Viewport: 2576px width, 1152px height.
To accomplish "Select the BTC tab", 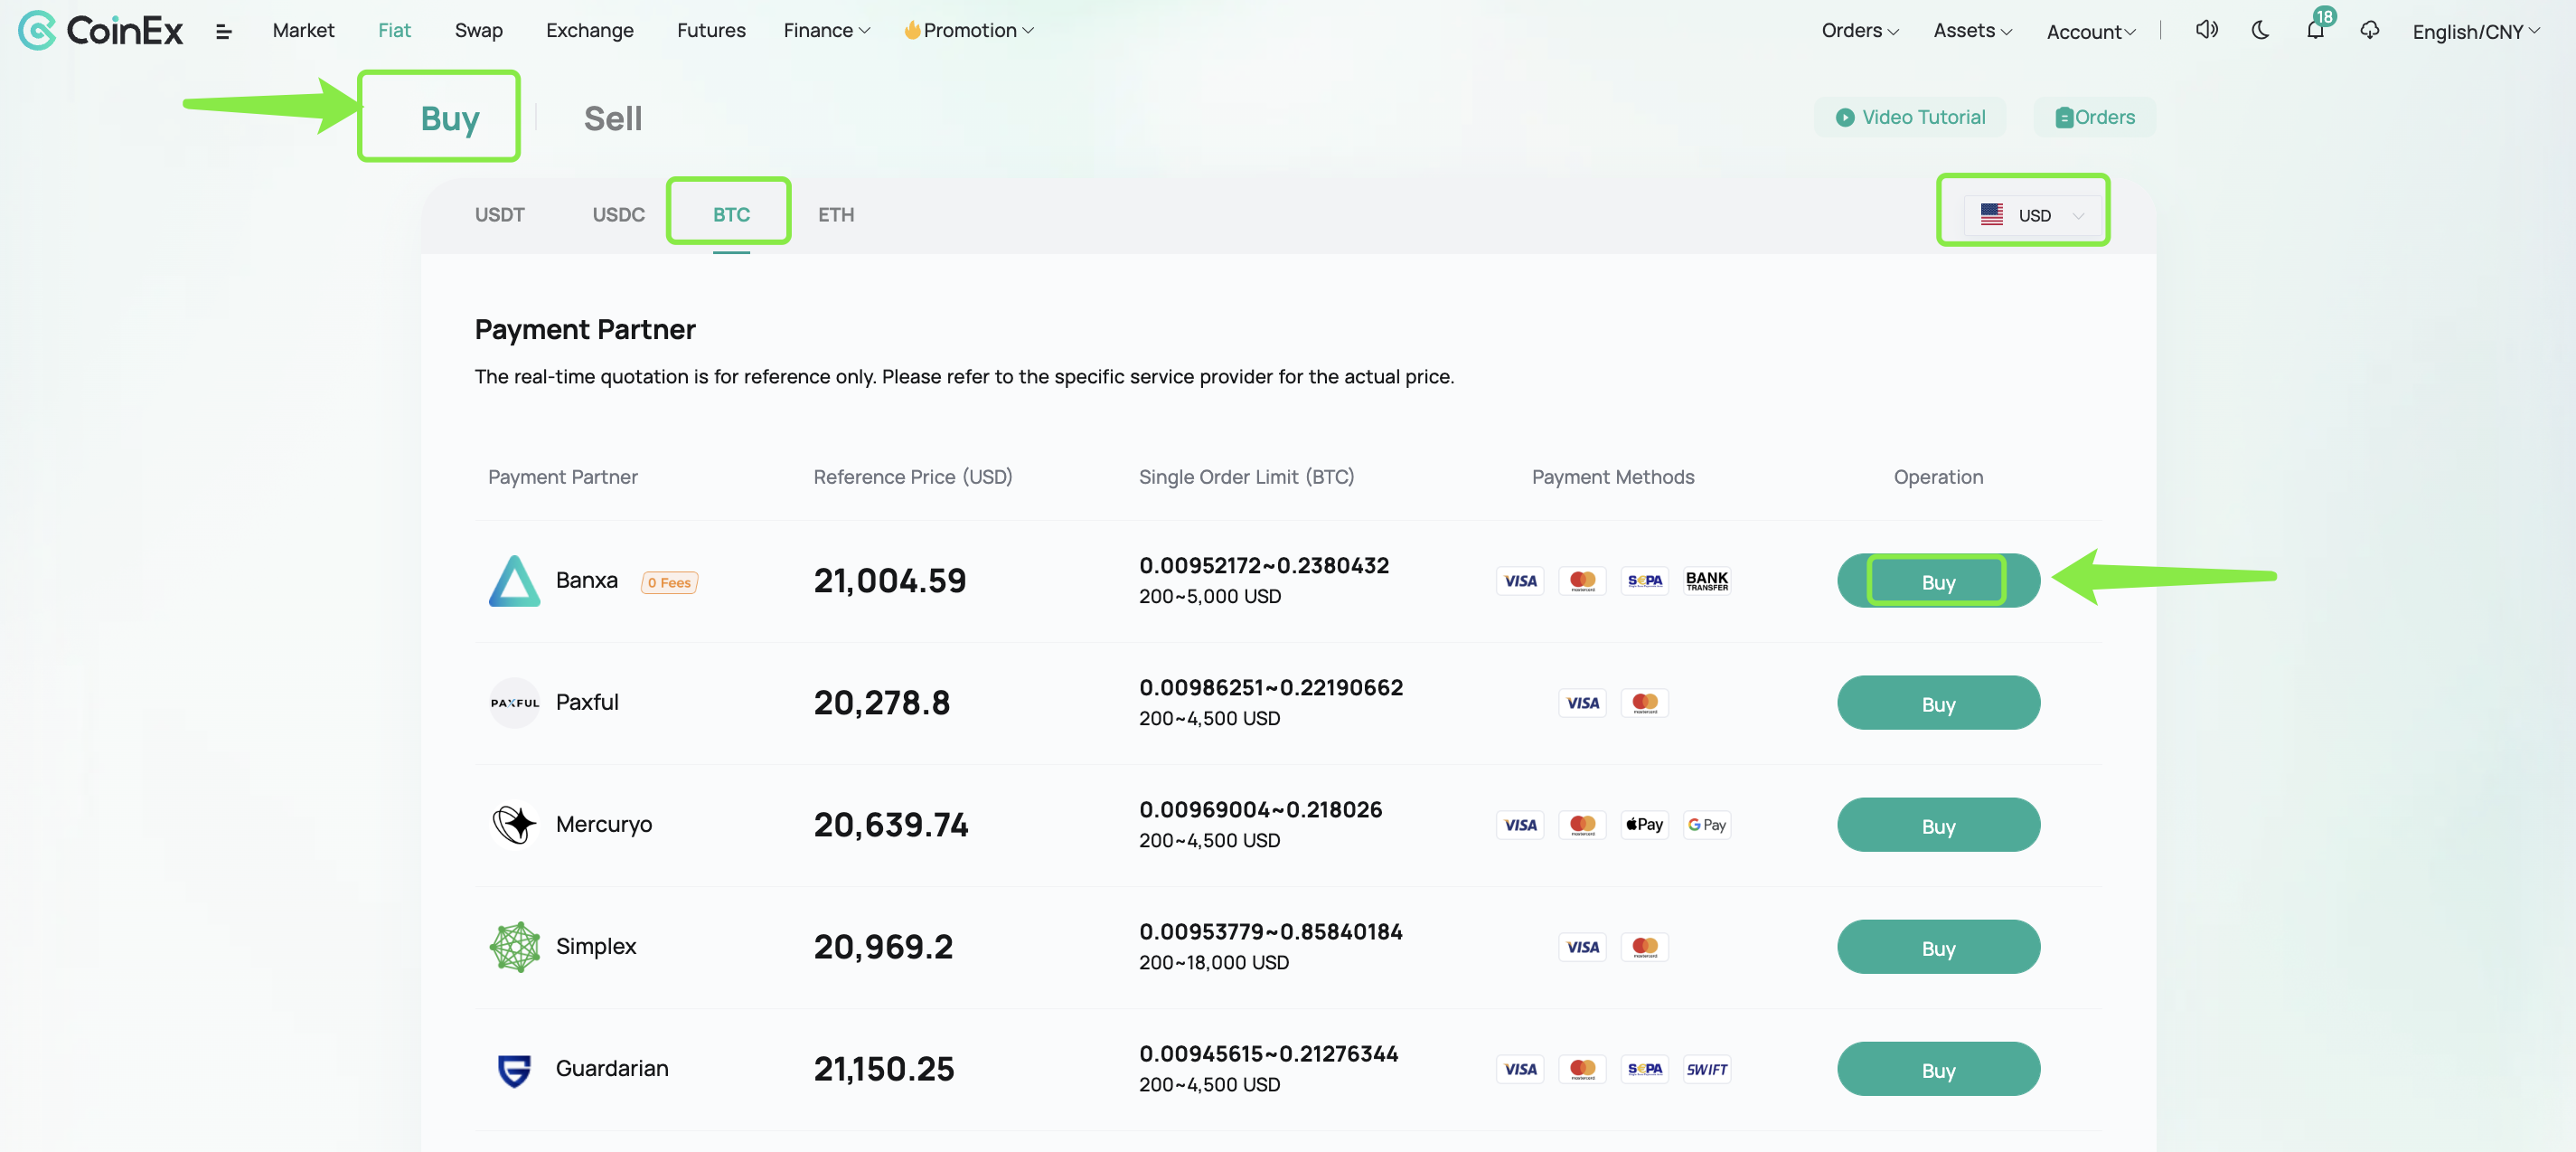I will point(731,212).
